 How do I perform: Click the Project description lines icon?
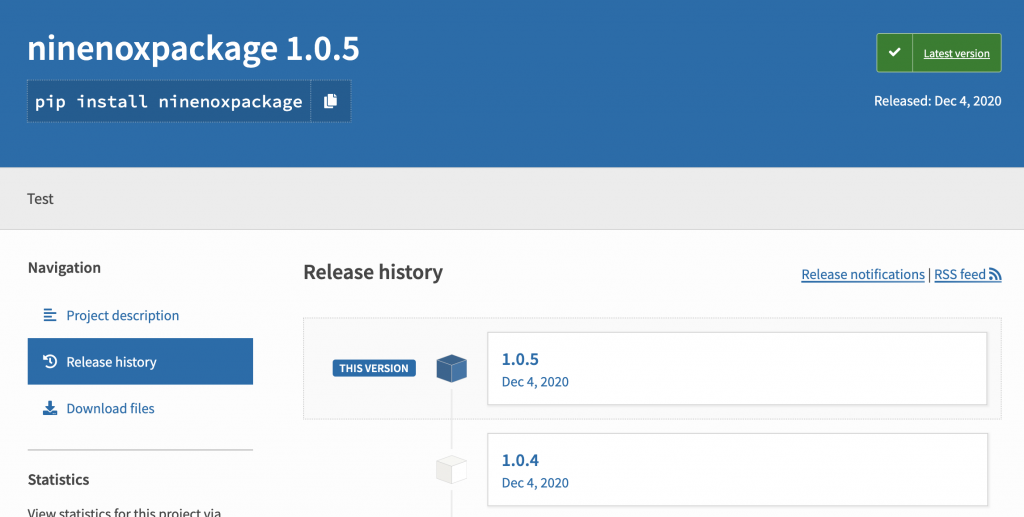[x=50, y=315]
